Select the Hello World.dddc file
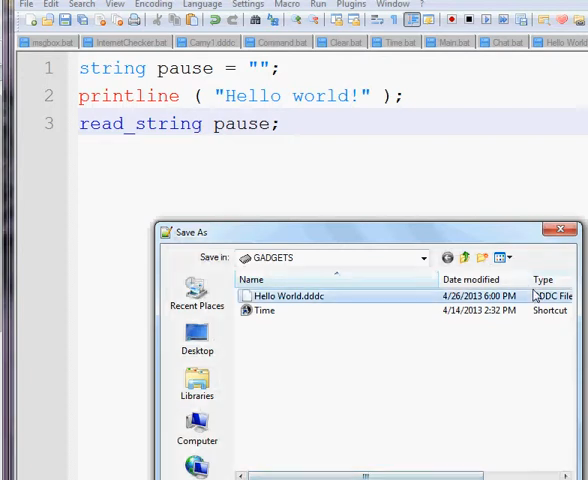Screen dimensions: 588x480 pyautogui.click(x=289, y=296)
